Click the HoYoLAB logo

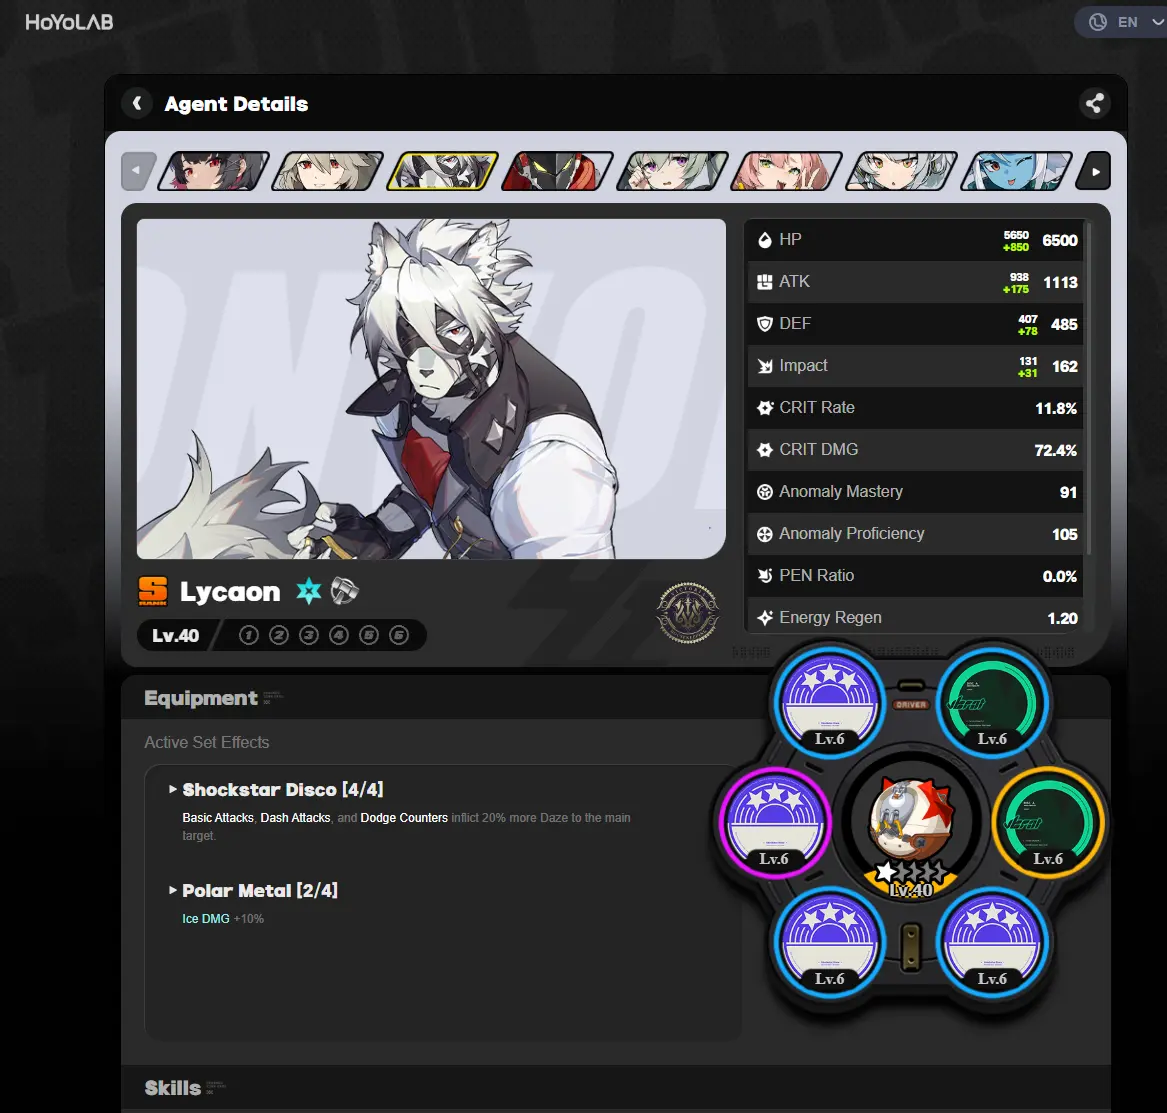[x=69, y=22]
